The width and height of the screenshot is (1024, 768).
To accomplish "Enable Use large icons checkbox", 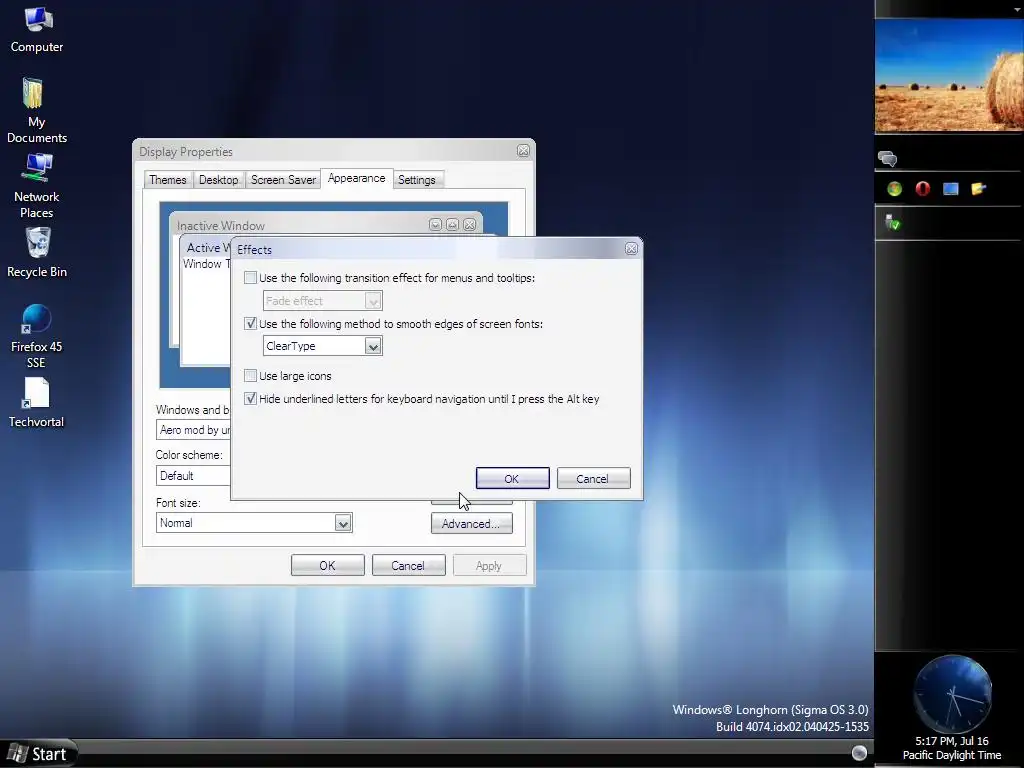I will 250,376.
